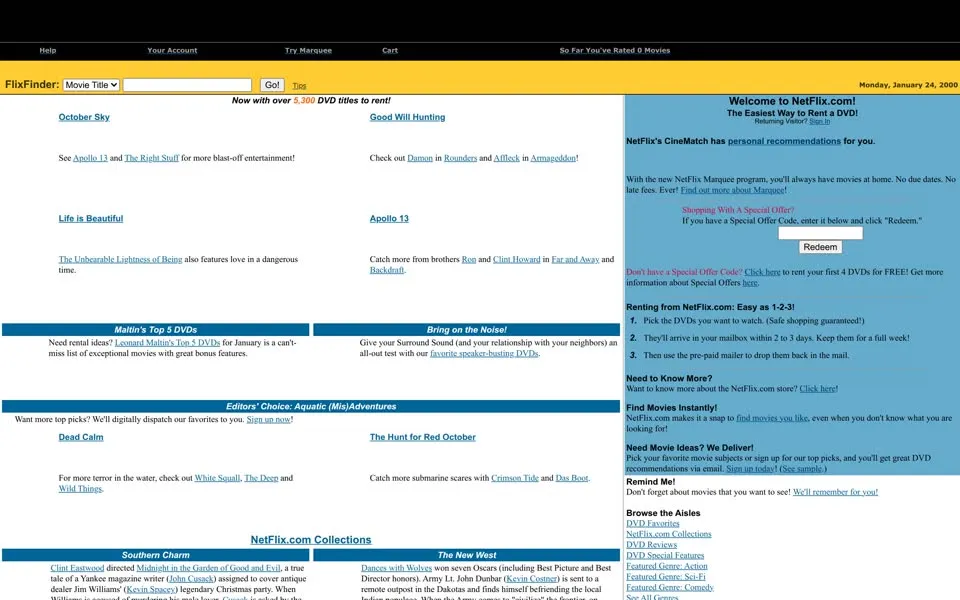Click Sign up now under Editors' Choice
960x600 pixels.
click(268, 419)
